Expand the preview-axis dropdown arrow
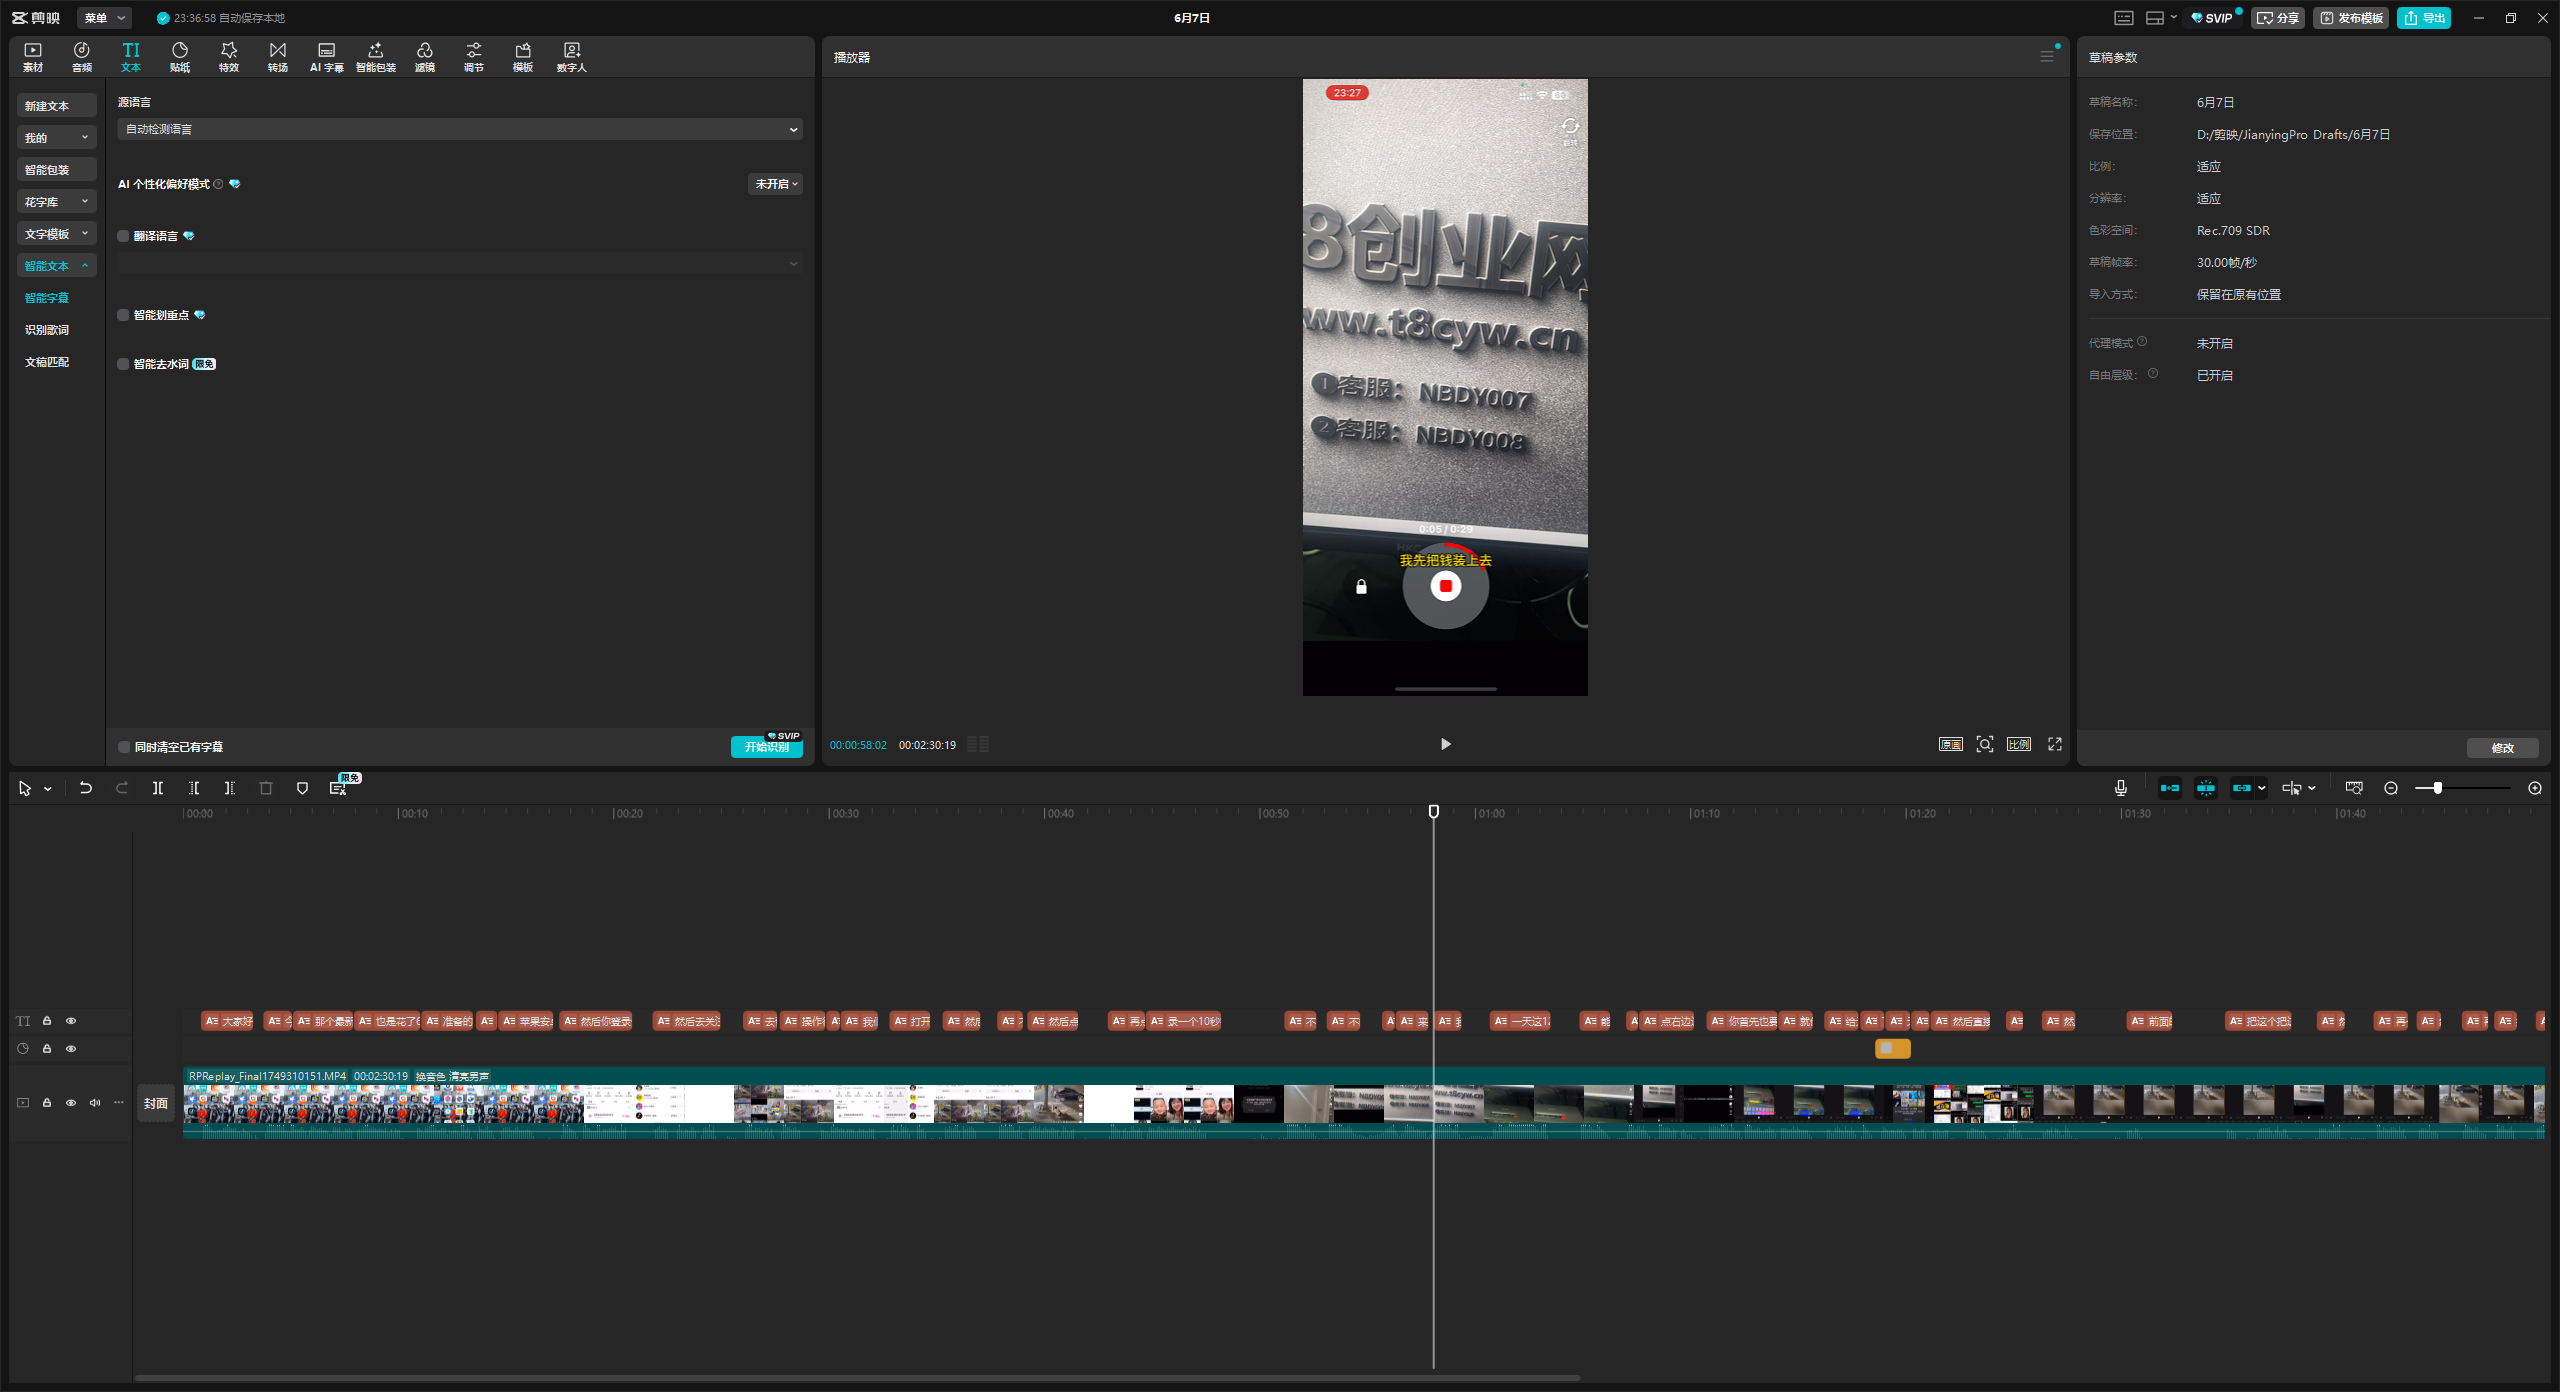The image size is (2560, 1392). (2312, 788)
